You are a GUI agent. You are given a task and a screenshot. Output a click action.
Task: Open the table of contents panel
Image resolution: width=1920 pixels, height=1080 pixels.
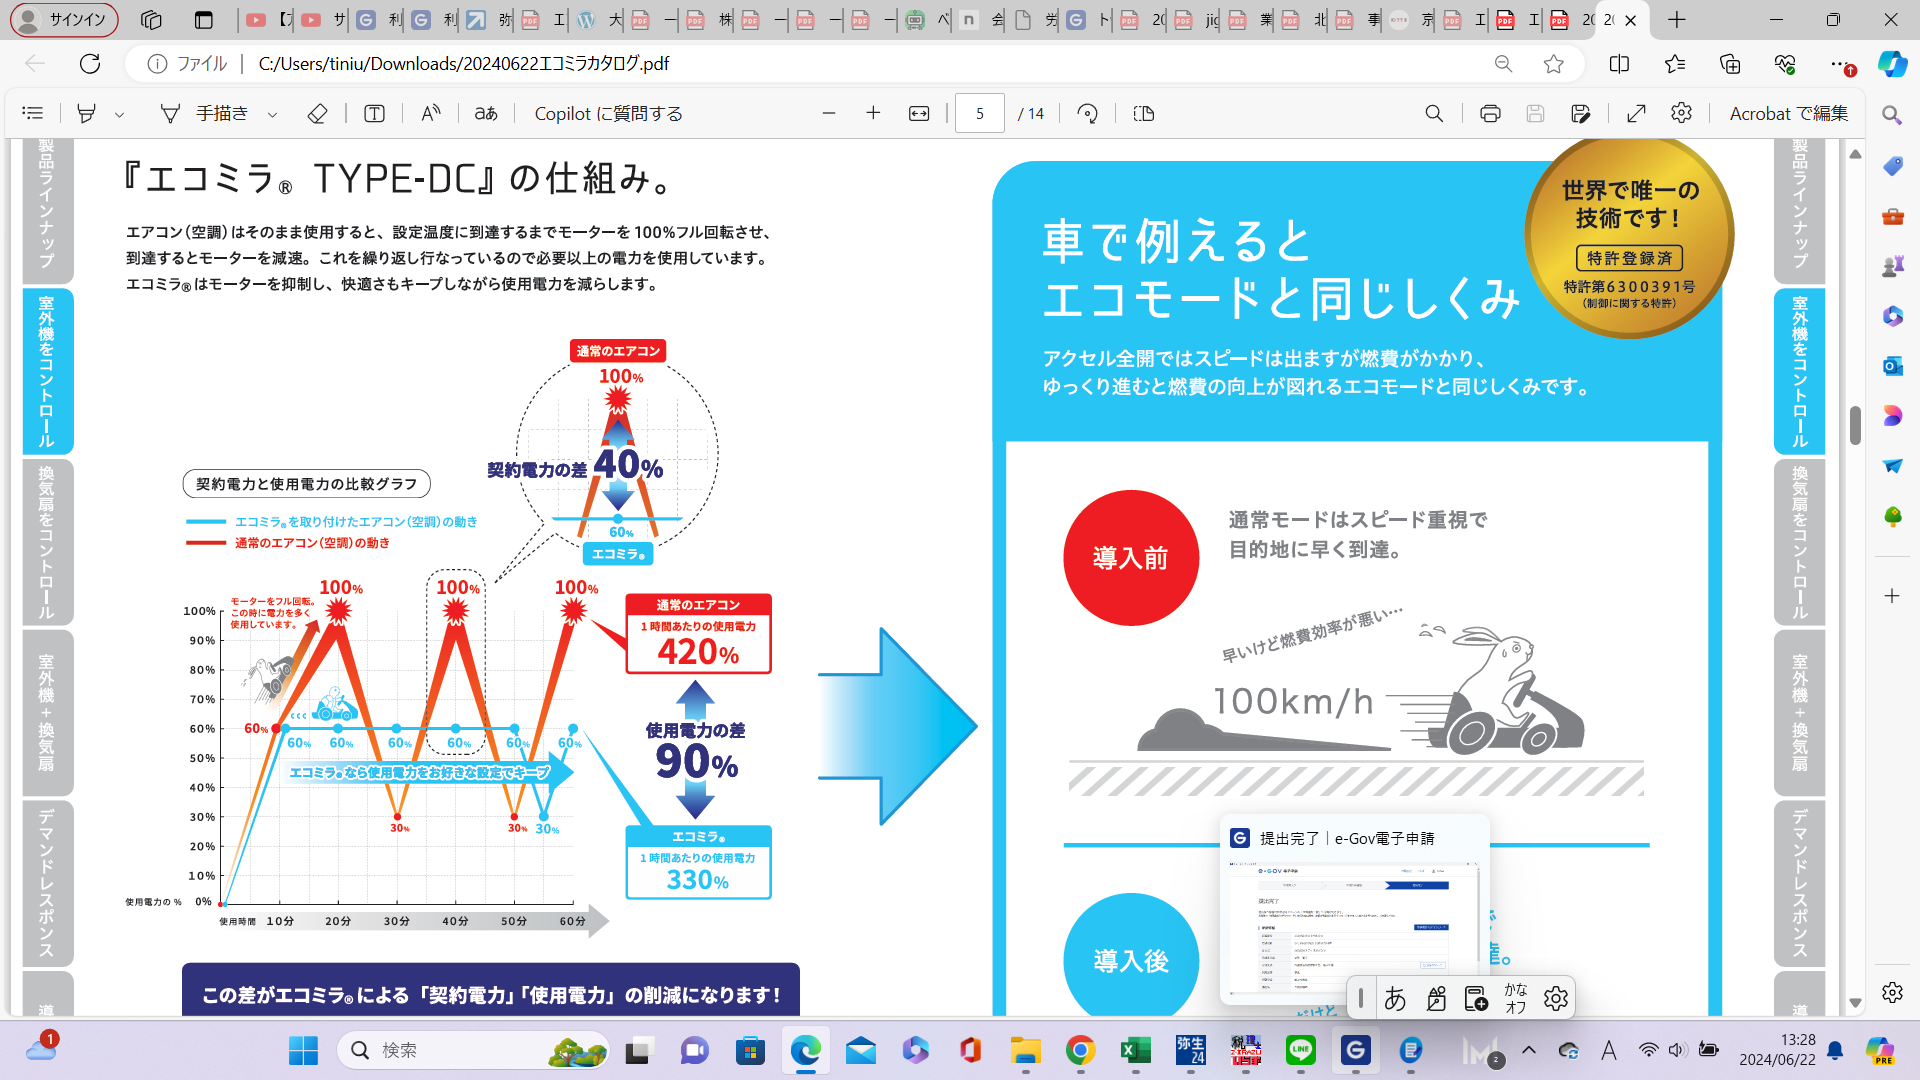tap(33, 114)
